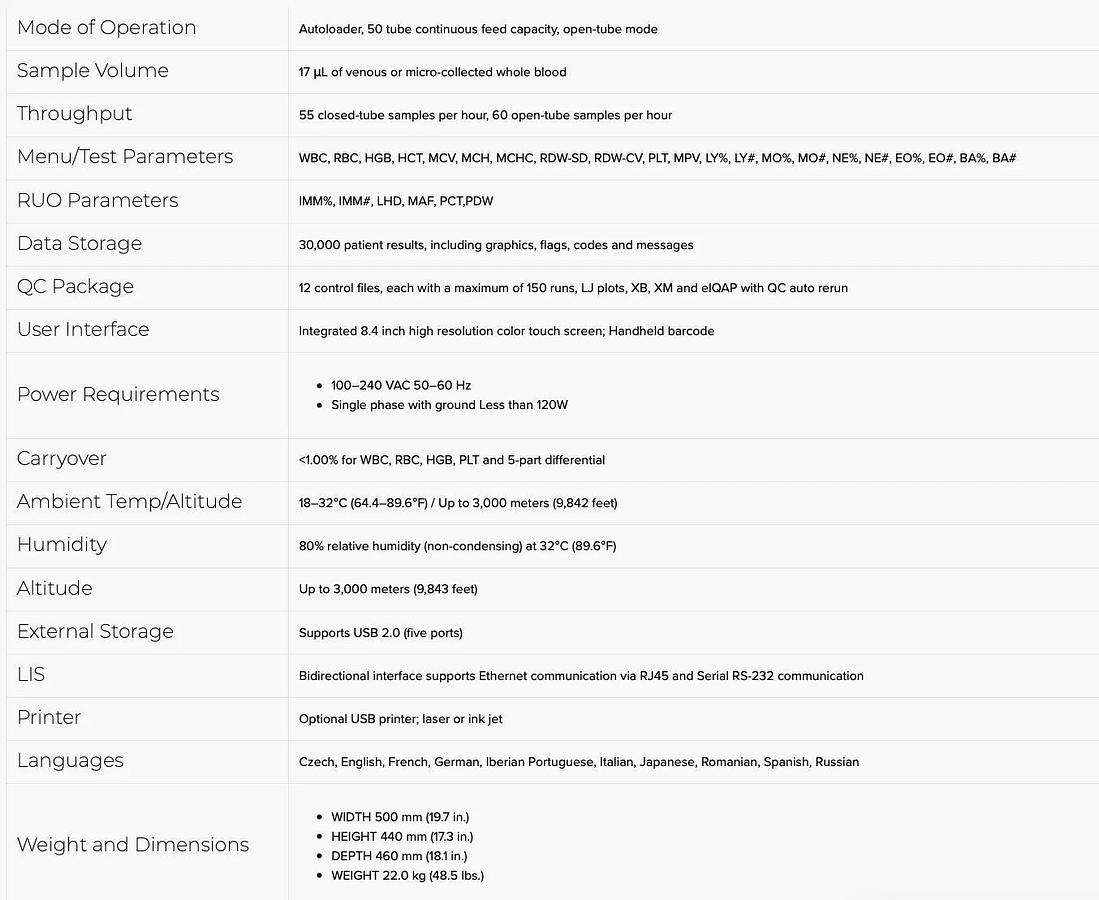Click the External Storage row label

[95, 632]
